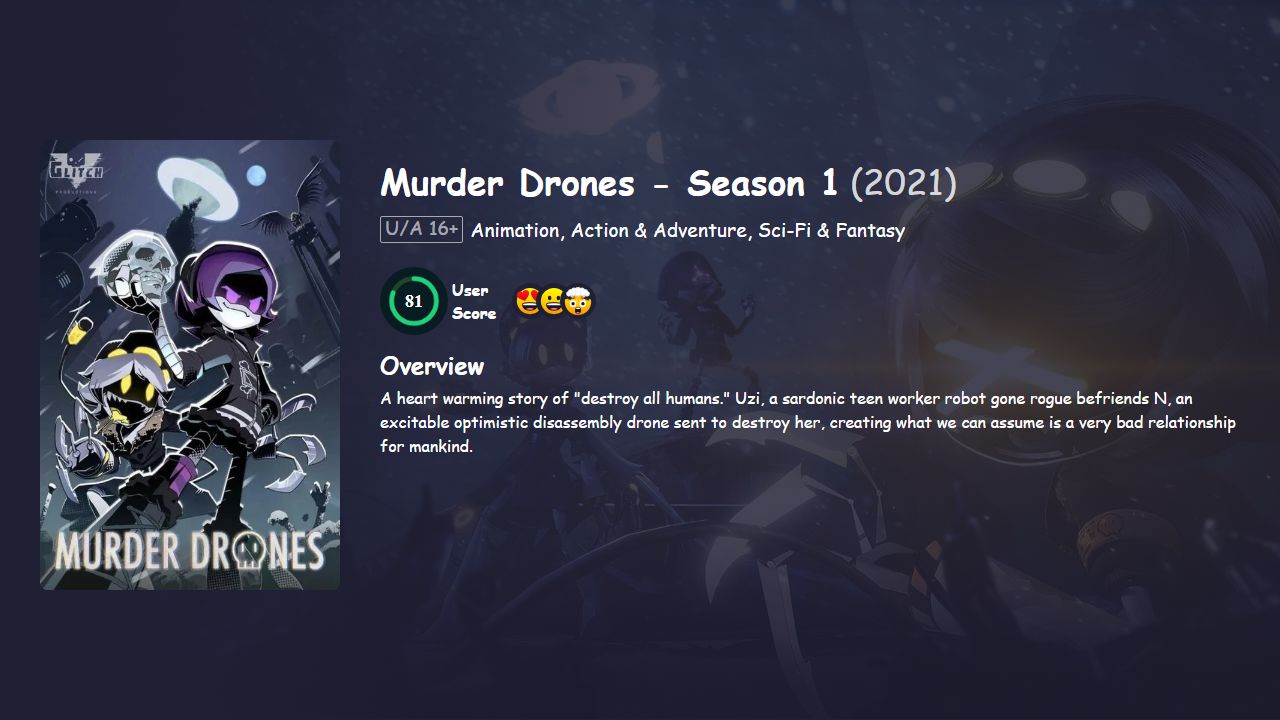
Task: Click the User Score label
Action: (474, 301)
